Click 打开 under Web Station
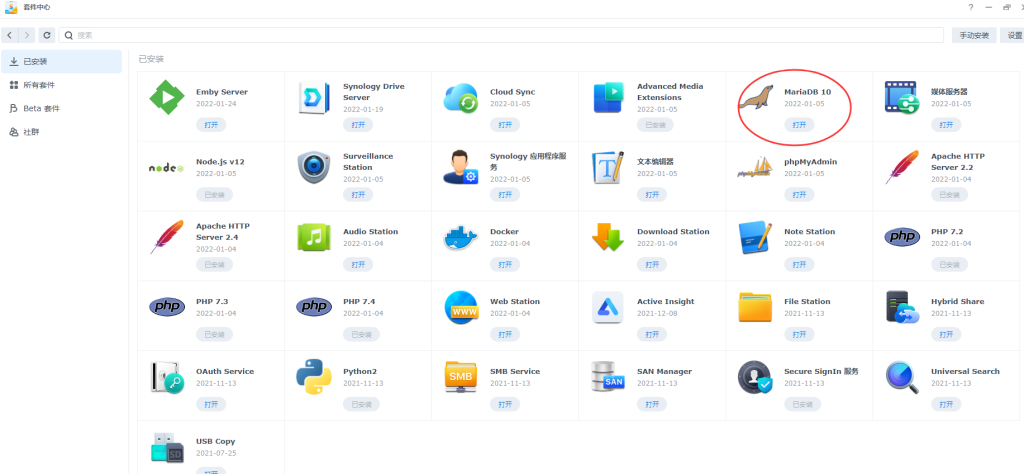1024x474 pixels. click(x=505, y=334)
